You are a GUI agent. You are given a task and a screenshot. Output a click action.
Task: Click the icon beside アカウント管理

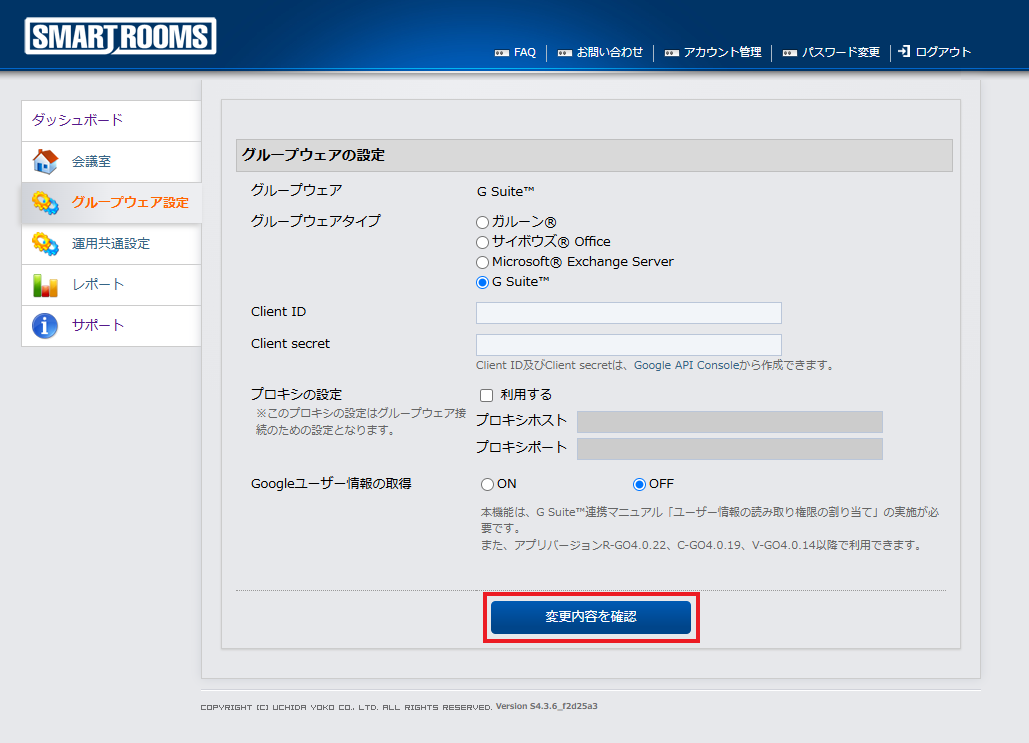click(x=672, y=52)
